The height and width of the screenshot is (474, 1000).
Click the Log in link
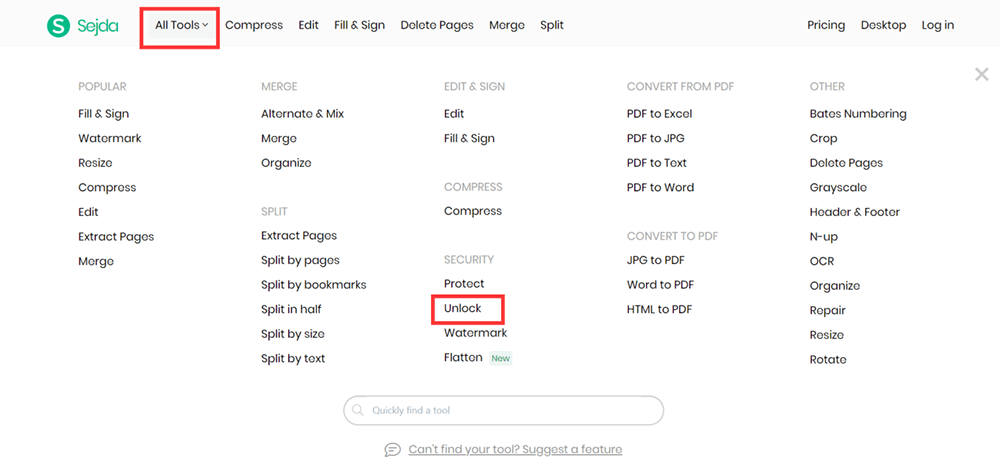coord(937,25)
